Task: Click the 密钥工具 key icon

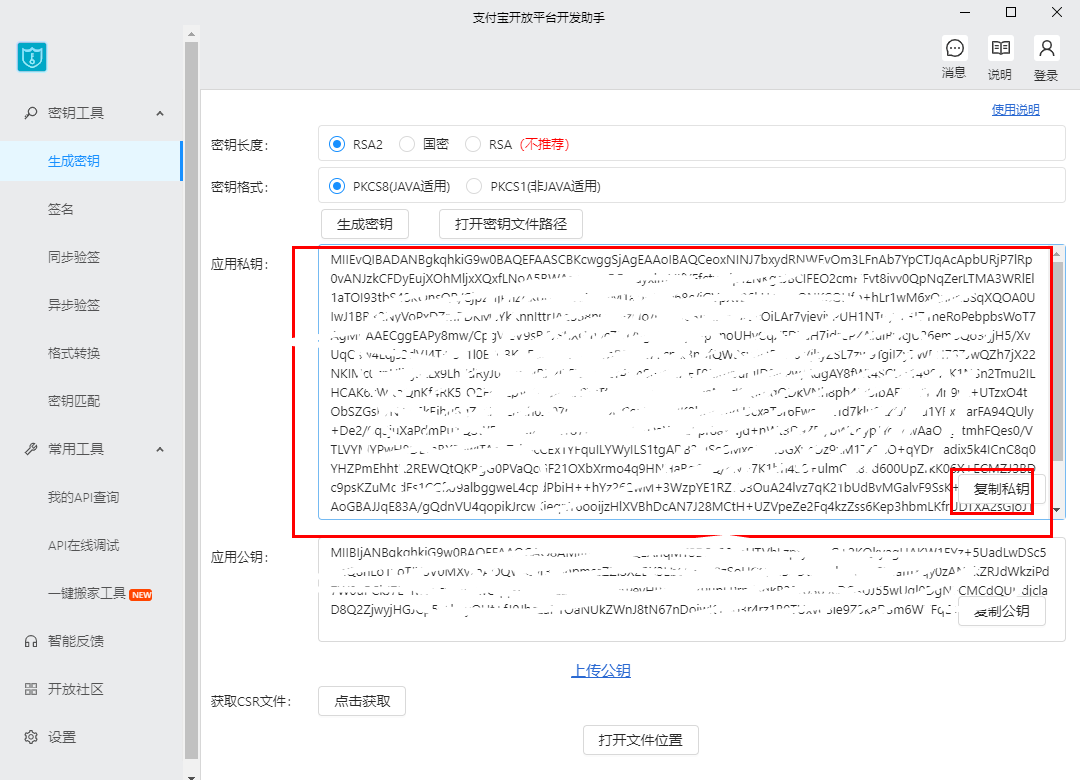Action: click(31, 113)
